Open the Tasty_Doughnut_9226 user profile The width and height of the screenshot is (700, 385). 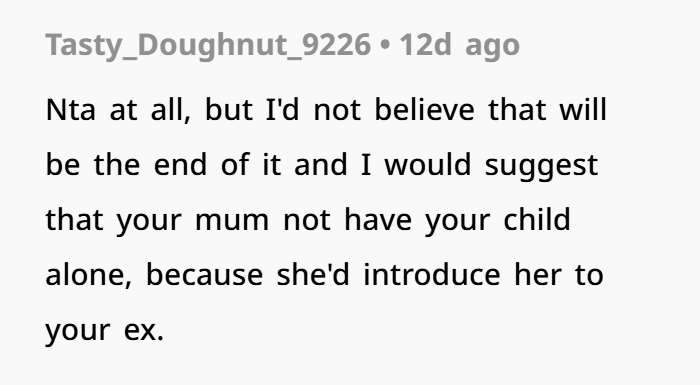coord(208,45)
